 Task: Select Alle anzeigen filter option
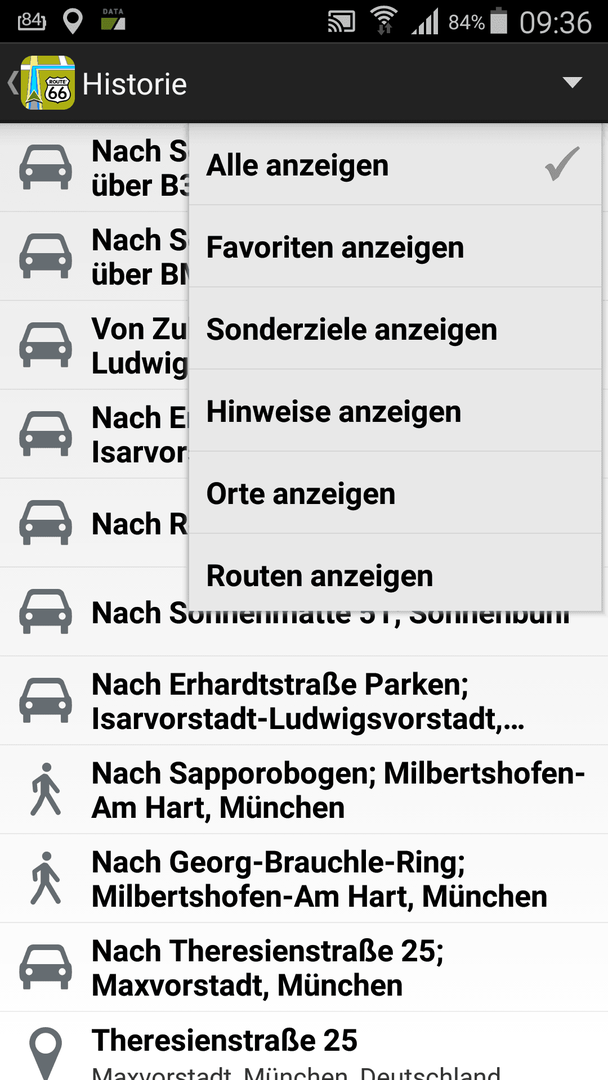coord(395,165)
